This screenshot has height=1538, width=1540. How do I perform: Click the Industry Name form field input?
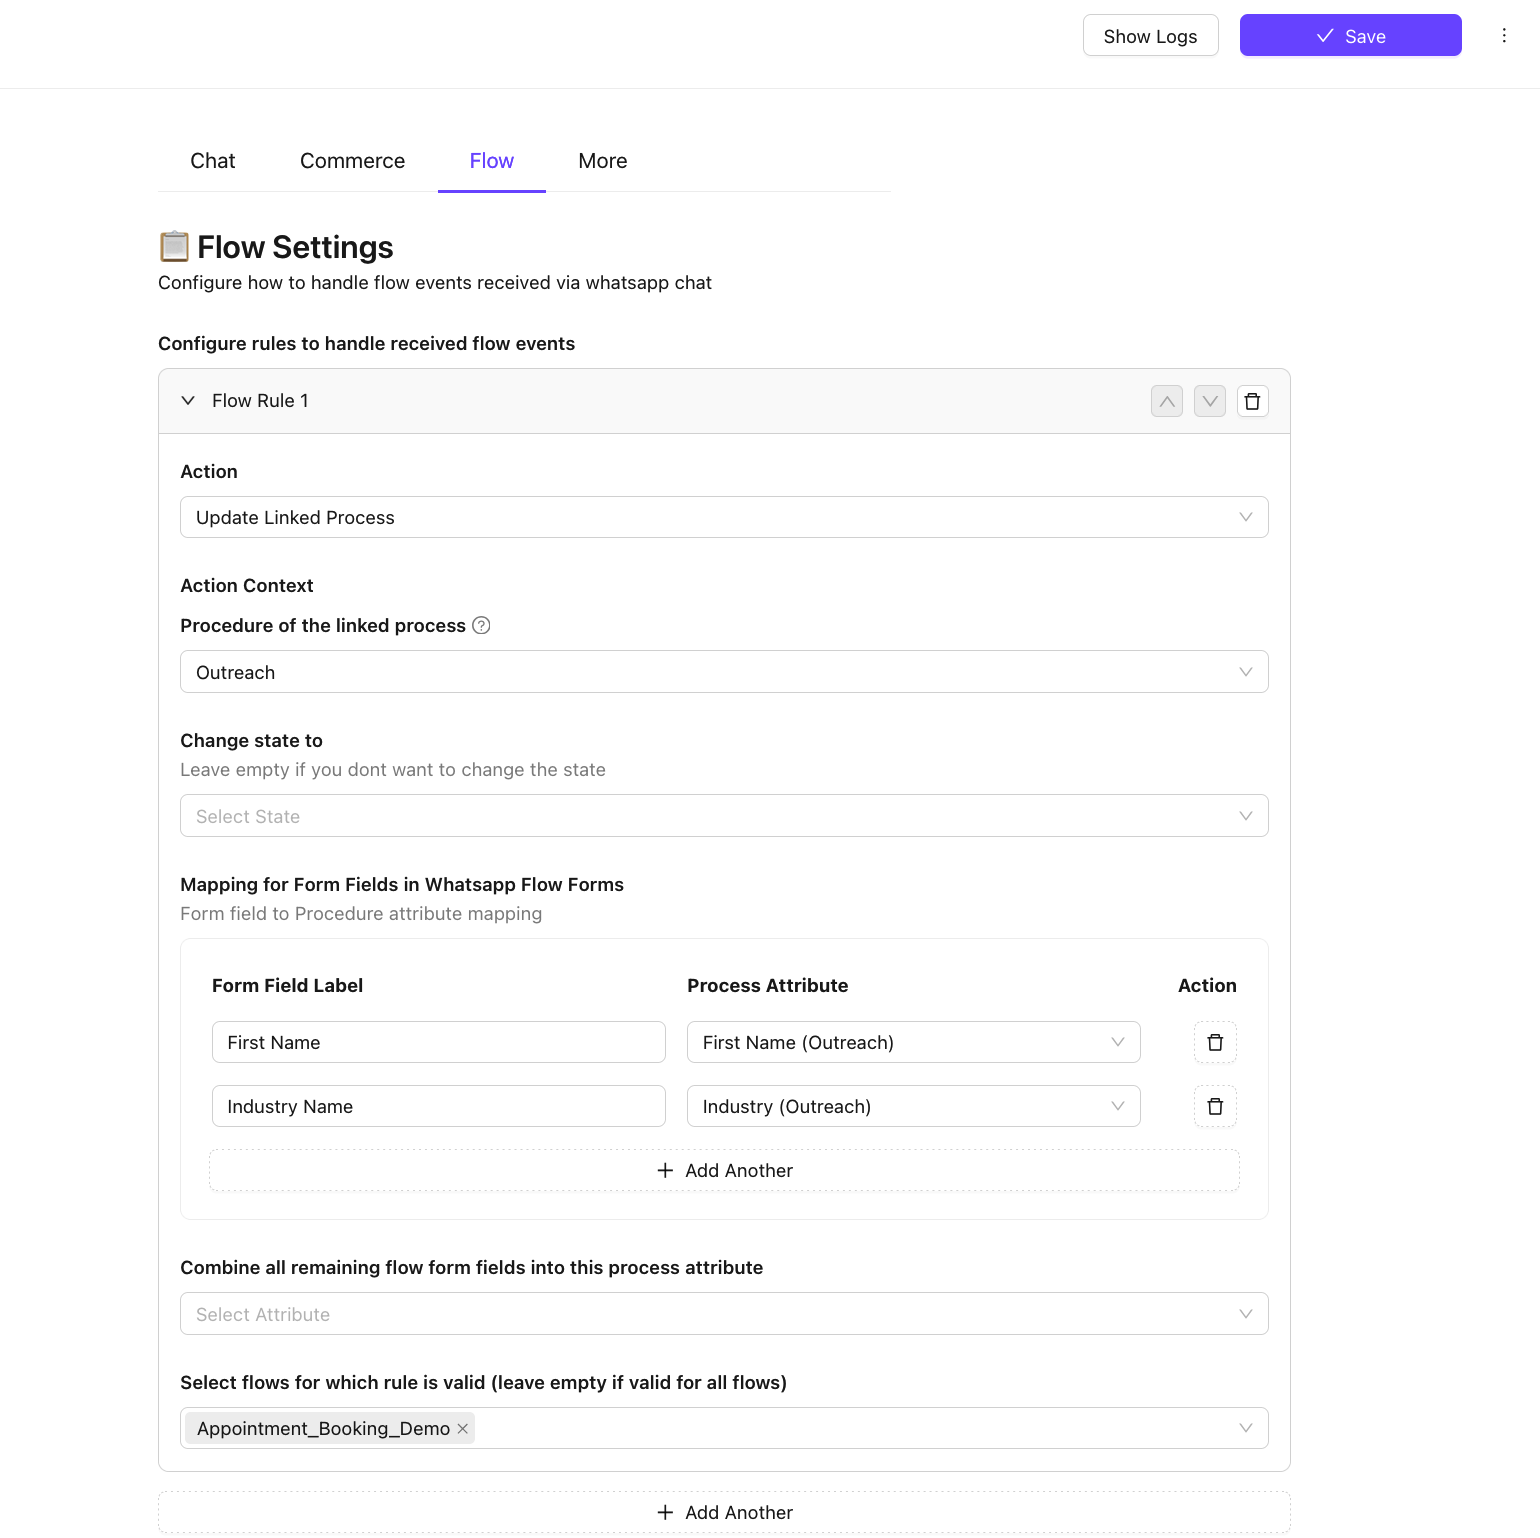pos(438,1106)
